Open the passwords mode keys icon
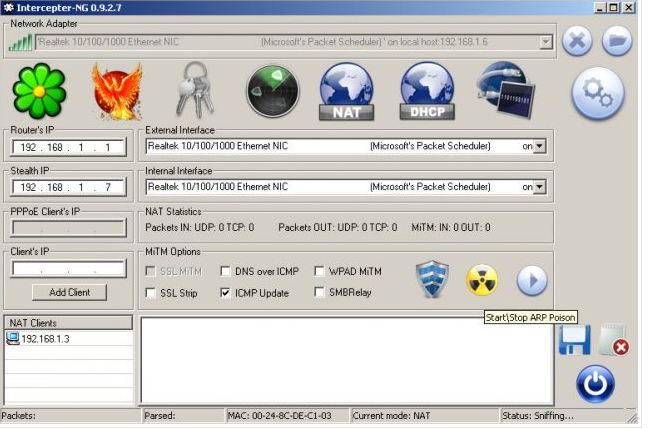The height and width of the screenshot is (429, 648). tap(195, 91)
